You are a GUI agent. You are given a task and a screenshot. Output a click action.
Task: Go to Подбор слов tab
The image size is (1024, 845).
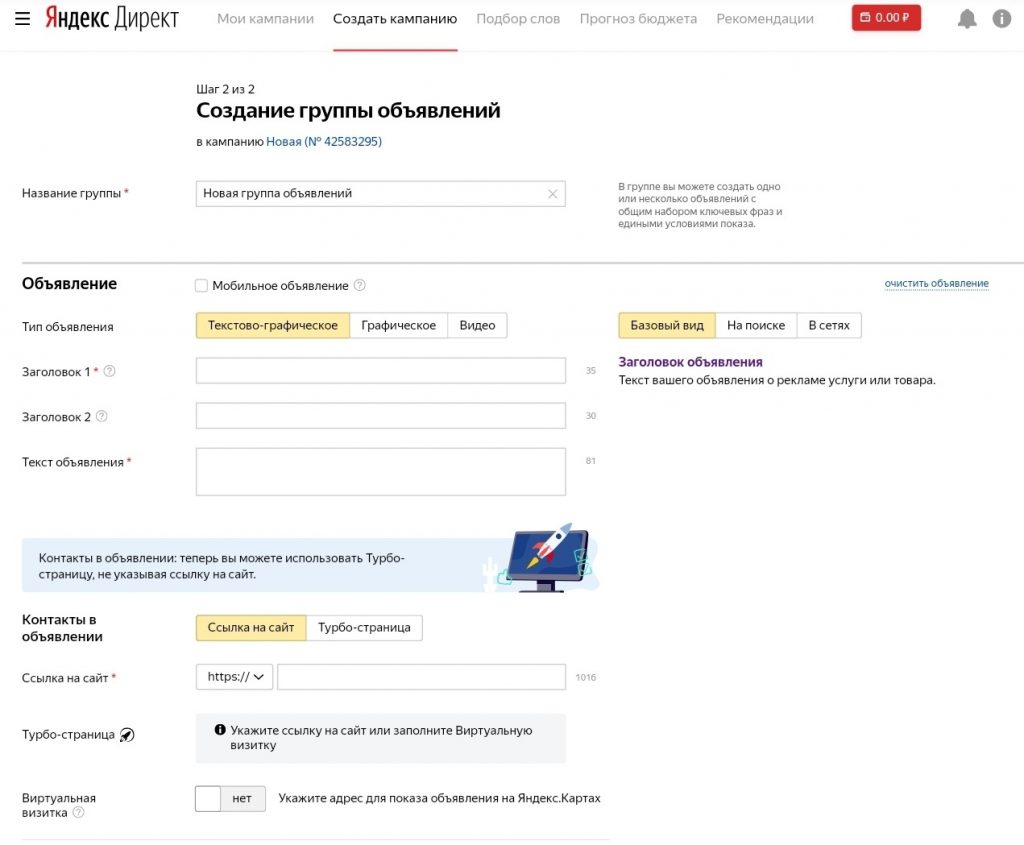coord(518,19)
